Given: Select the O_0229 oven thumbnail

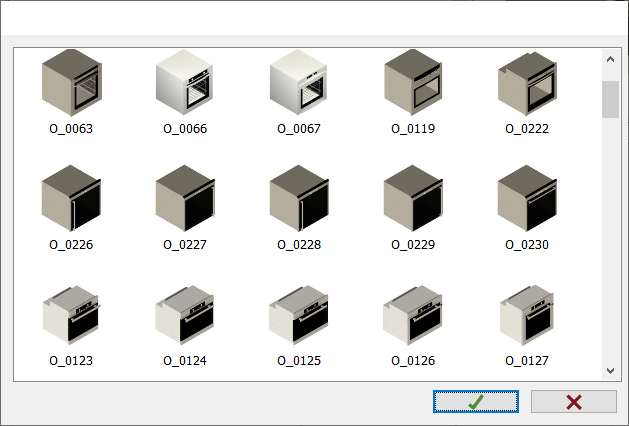Looking at the screenshot, I should click(413, 198).
